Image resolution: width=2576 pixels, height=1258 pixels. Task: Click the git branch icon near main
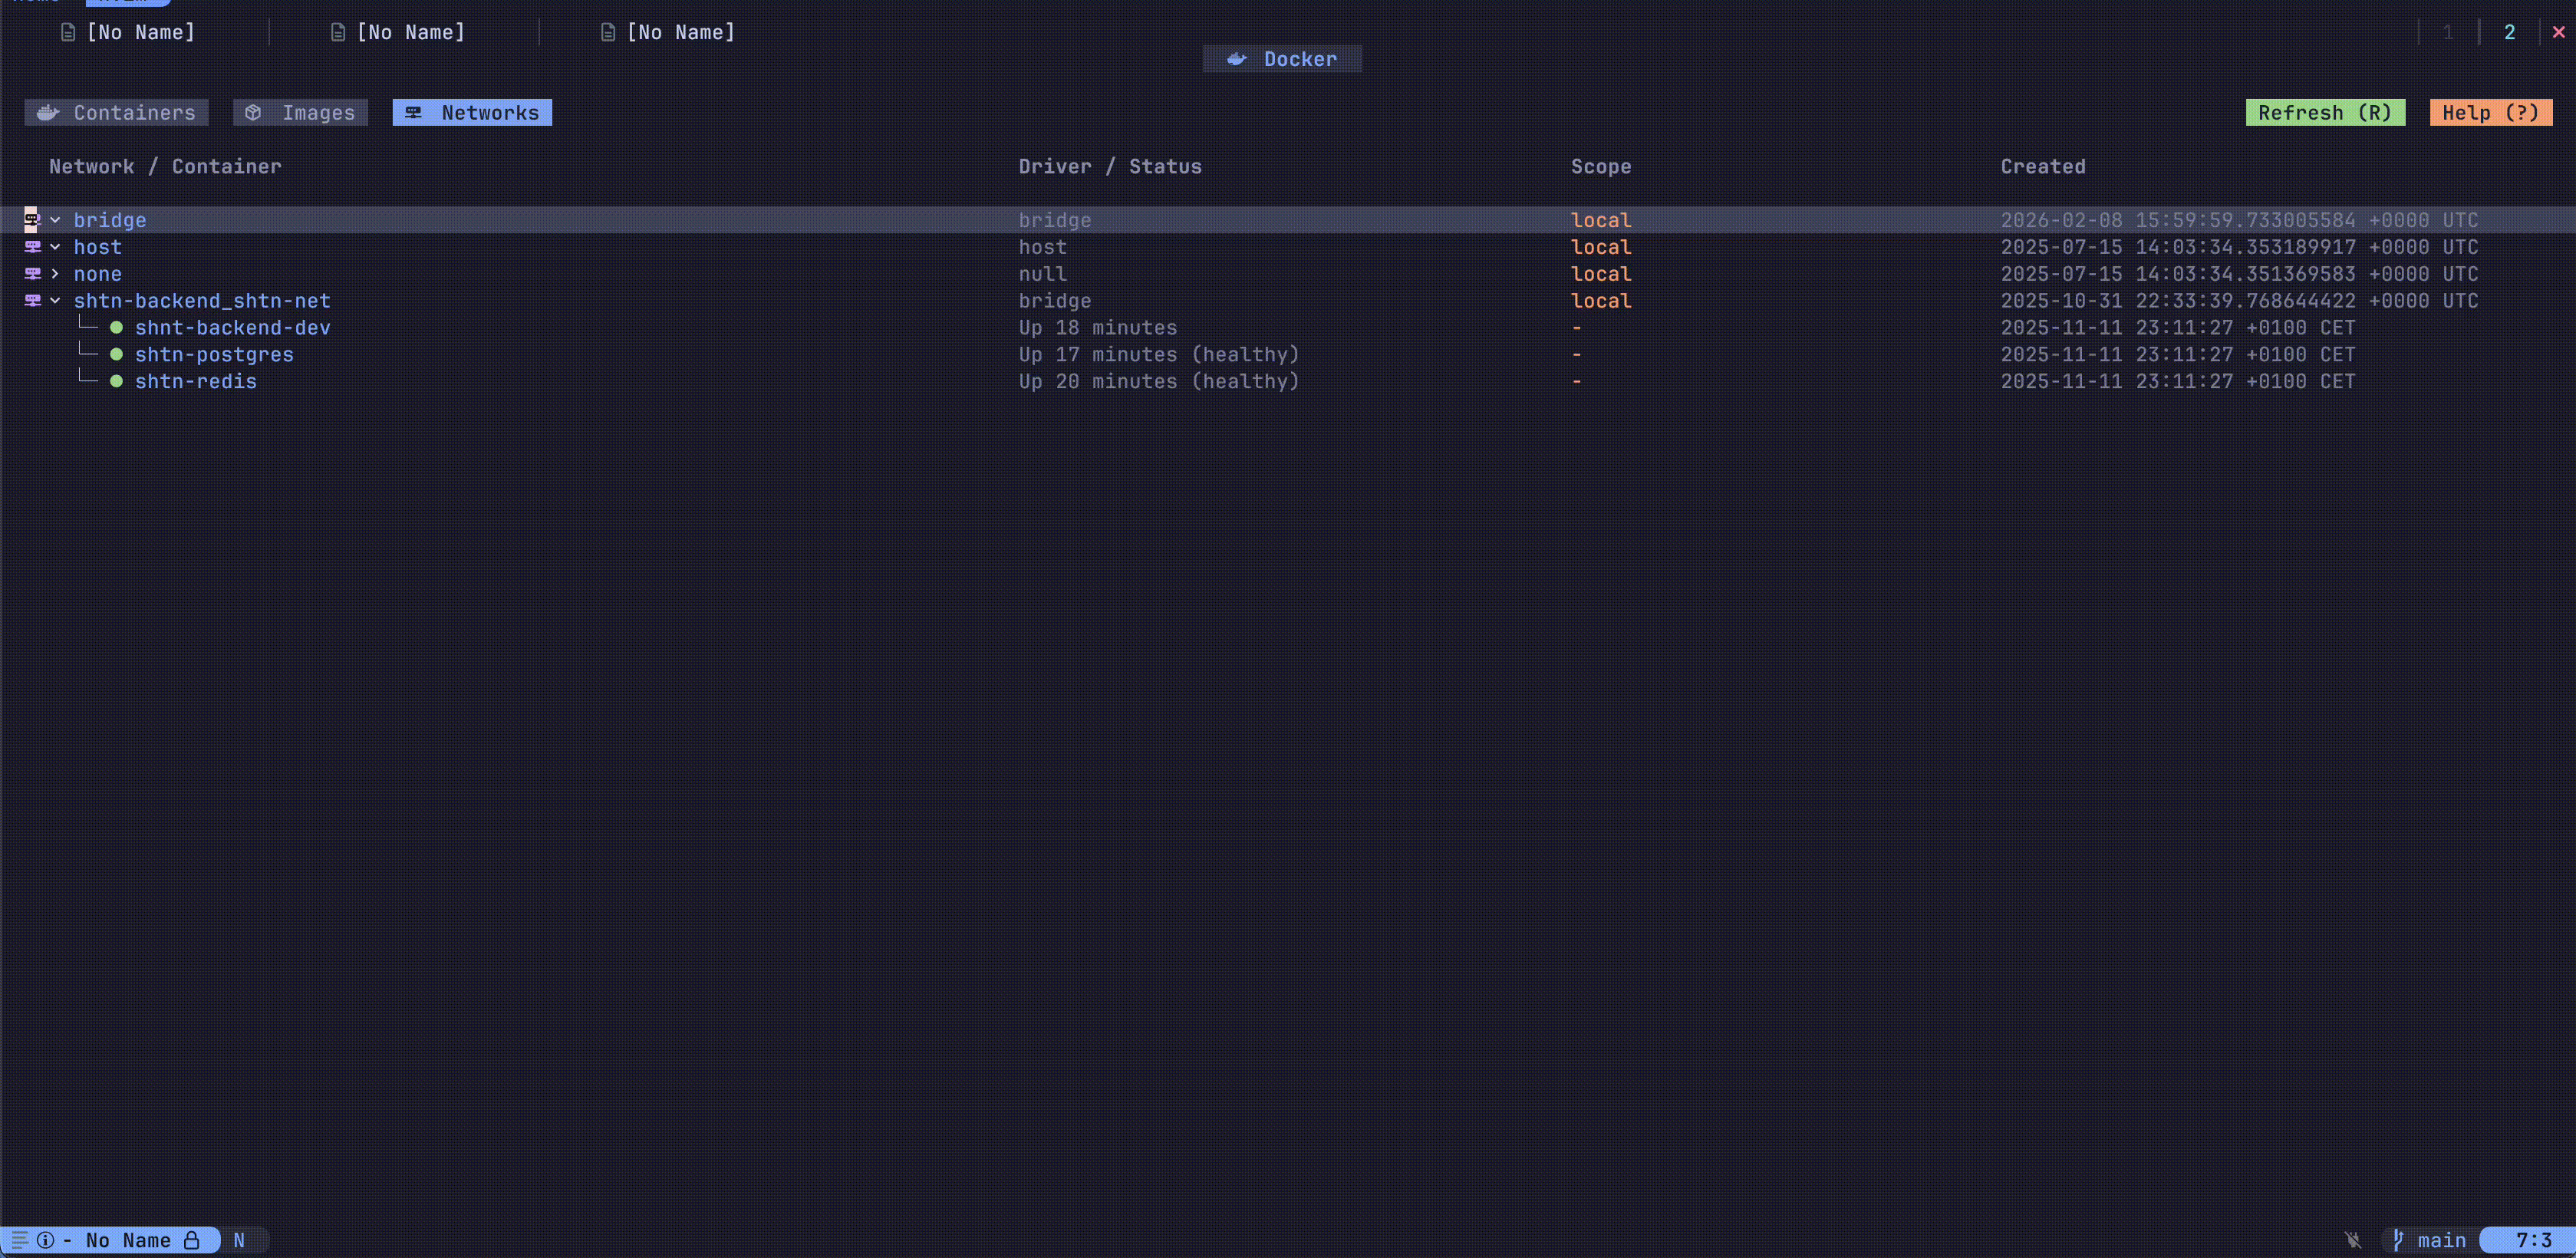coord(2398,1240)
